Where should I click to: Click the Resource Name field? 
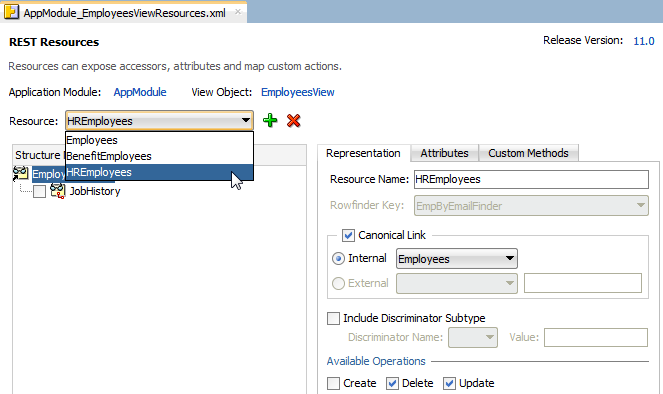(x=531, y=179)
